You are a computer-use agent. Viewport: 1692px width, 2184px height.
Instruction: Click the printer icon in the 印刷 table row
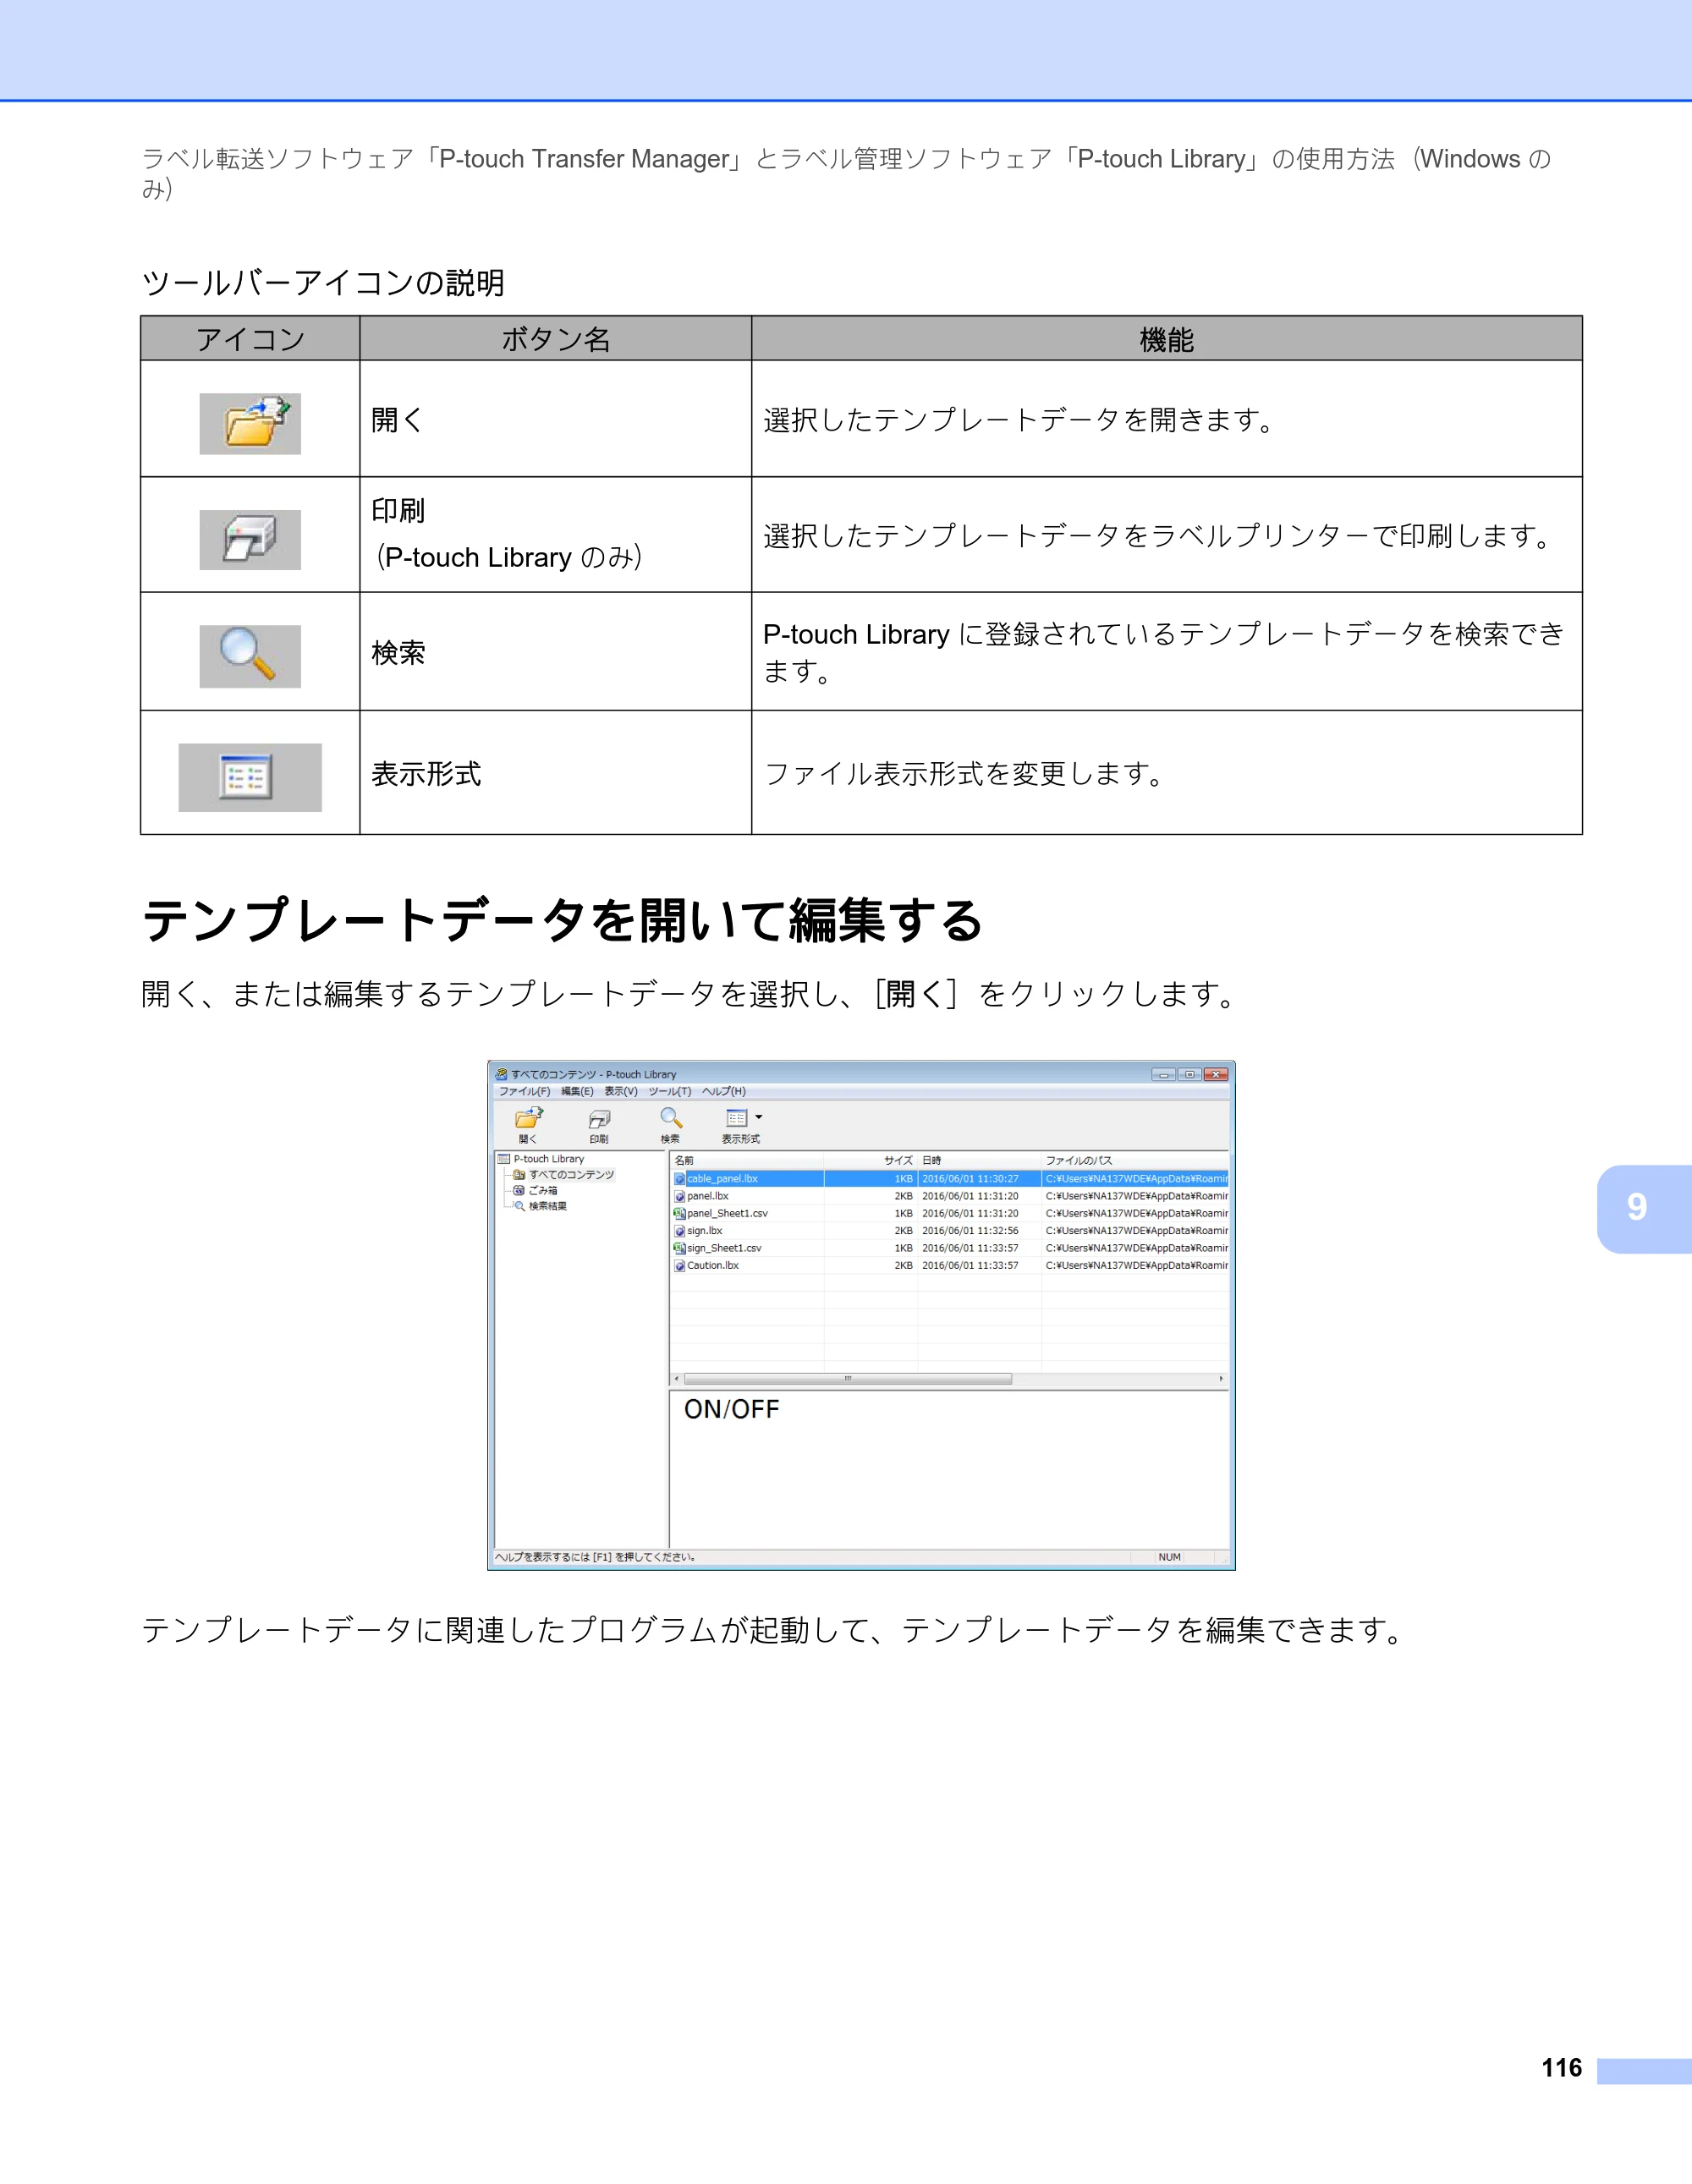point(249,539)
